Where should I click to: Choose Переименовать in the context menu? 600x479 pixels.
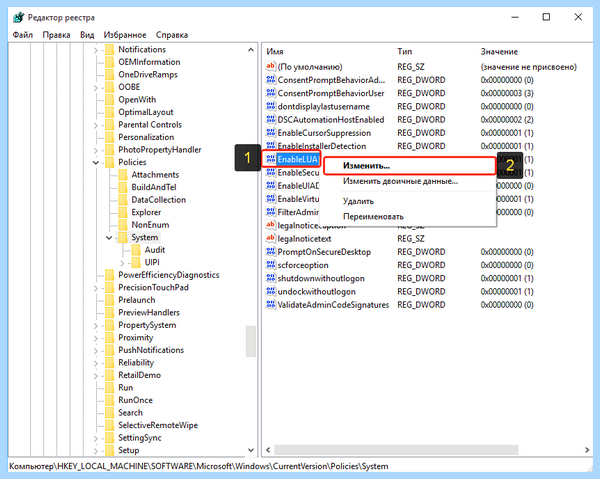pyautogui.click(x=408, y=217)
